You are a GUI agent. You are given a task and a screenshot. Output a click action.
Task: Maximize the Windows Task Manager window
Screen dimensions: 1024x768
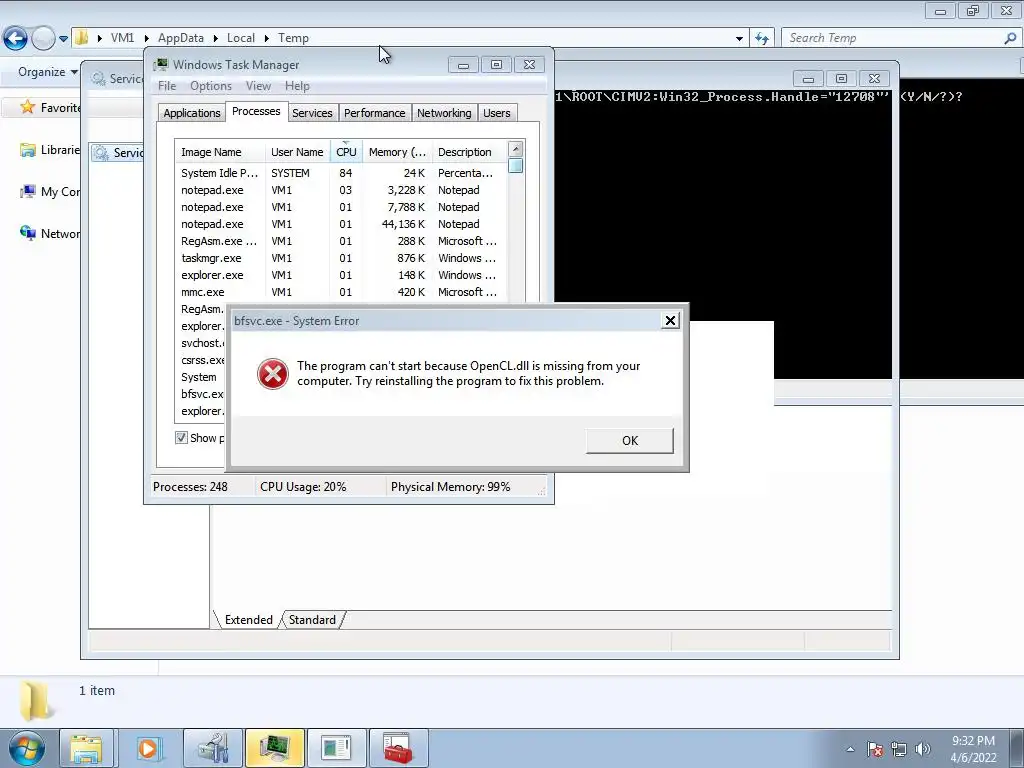(x=496, y=65)
